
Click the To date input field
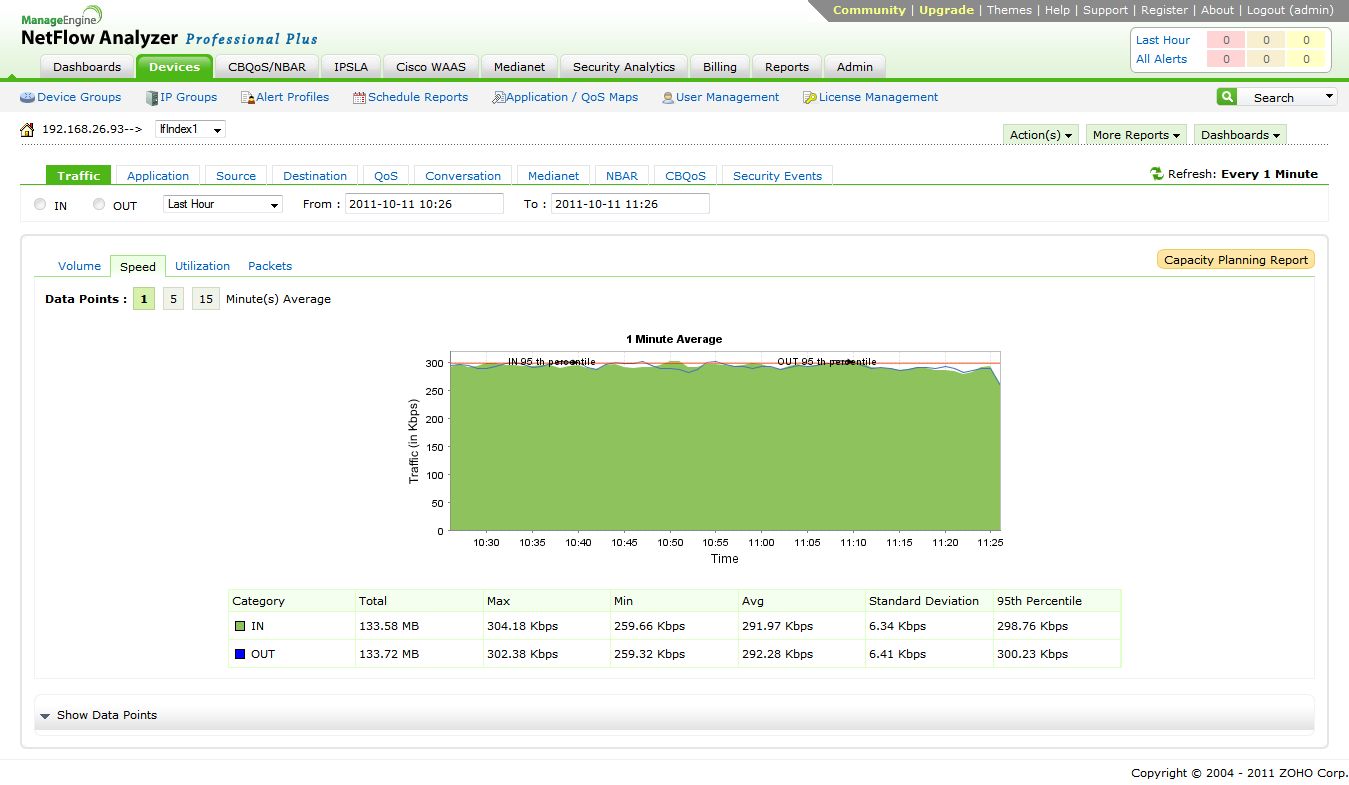pyautogui.click(x=630, y=204)
